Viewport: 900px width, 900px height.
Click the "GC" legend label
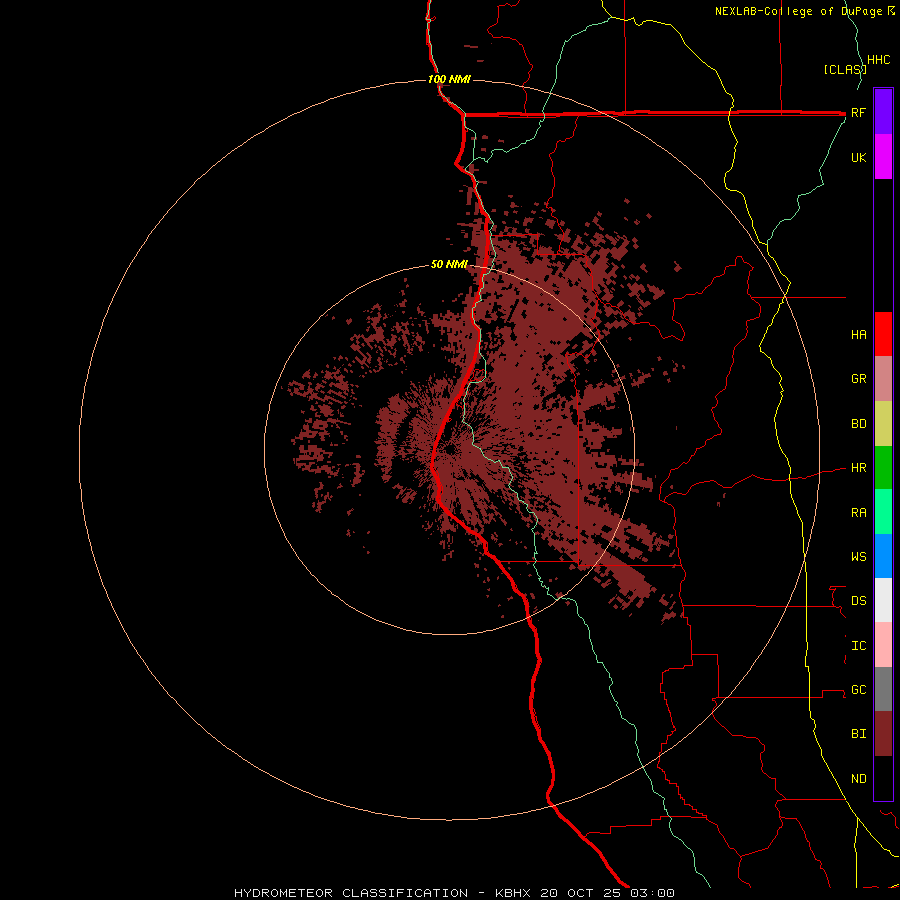pos(858,689)
